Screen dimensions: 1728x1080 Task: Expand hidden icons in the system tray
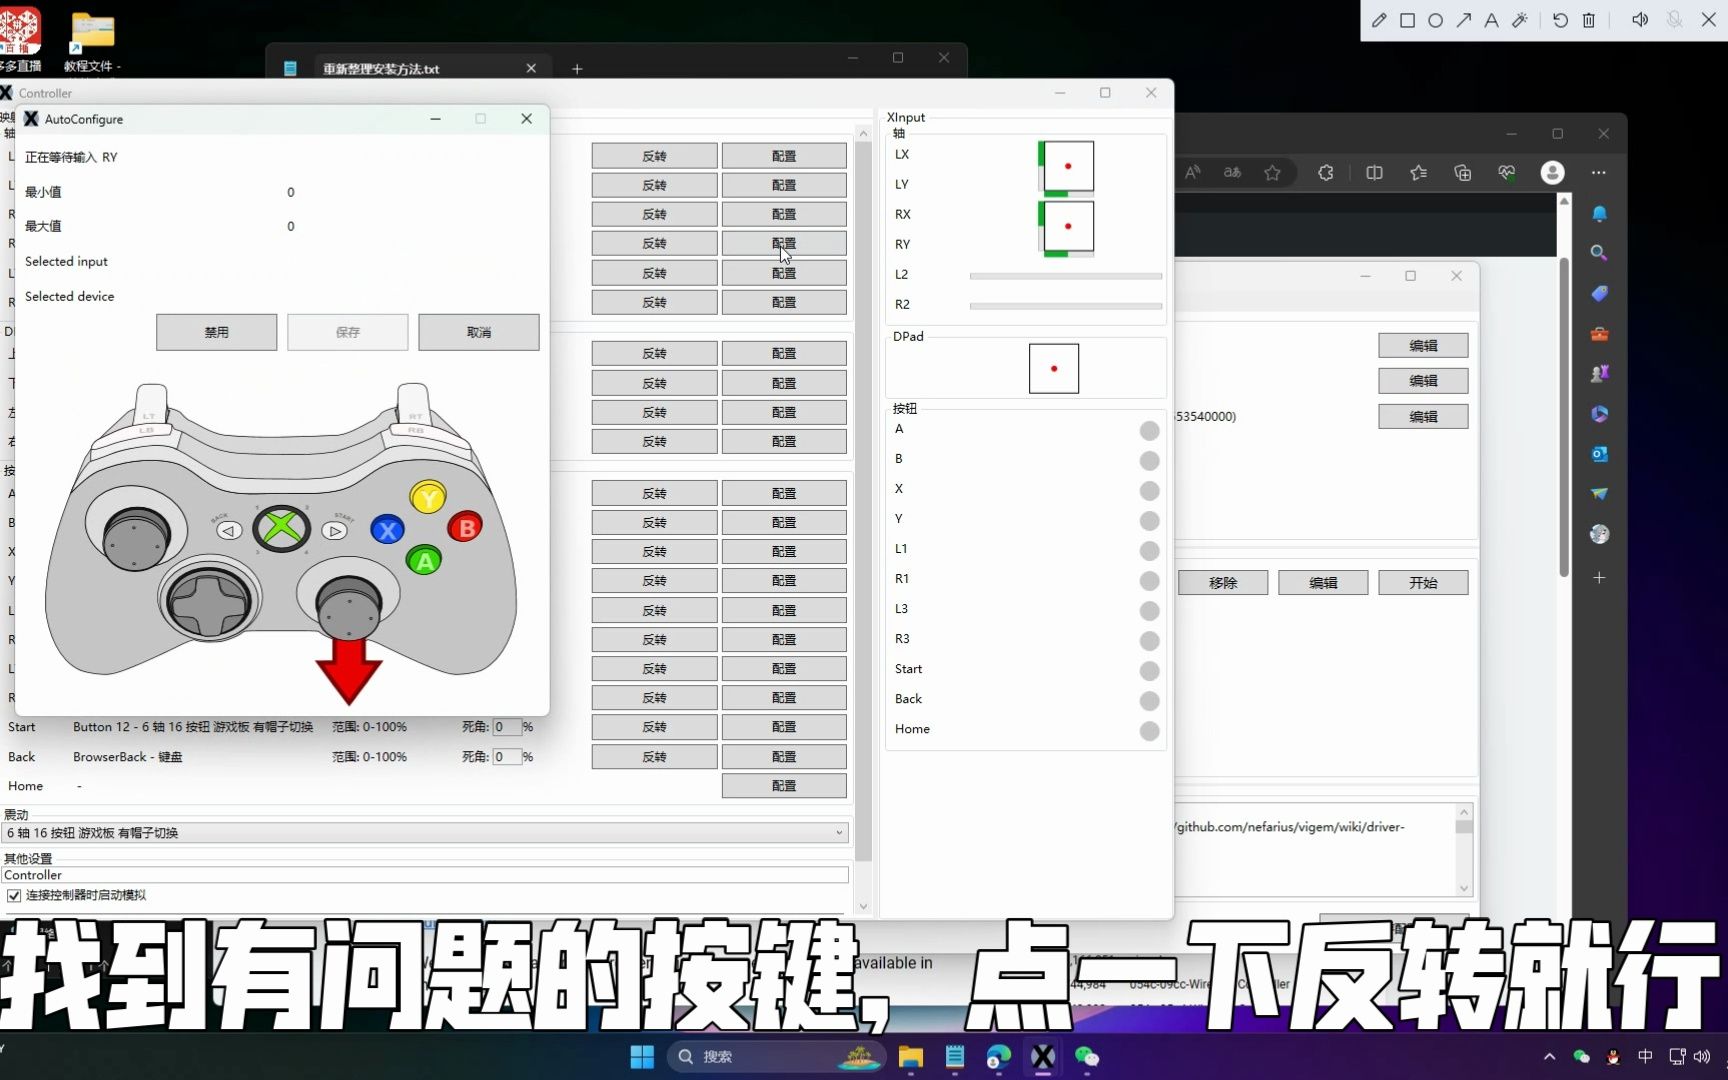(x=1548, y=1056)
